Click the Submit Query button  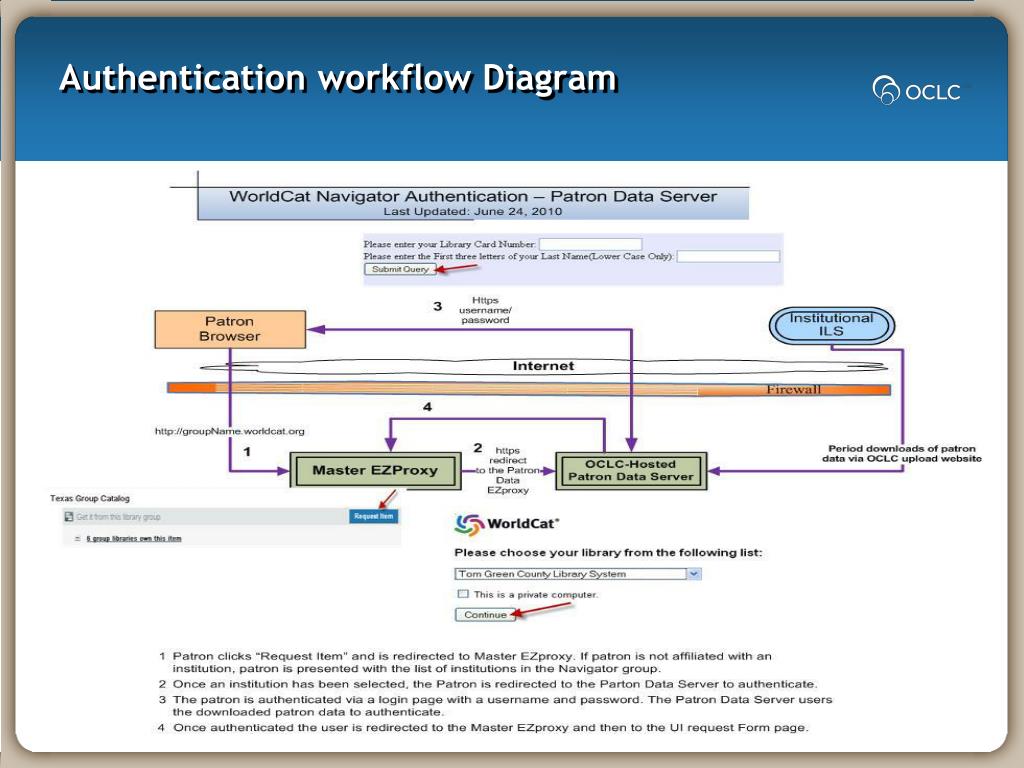(400, 269)
